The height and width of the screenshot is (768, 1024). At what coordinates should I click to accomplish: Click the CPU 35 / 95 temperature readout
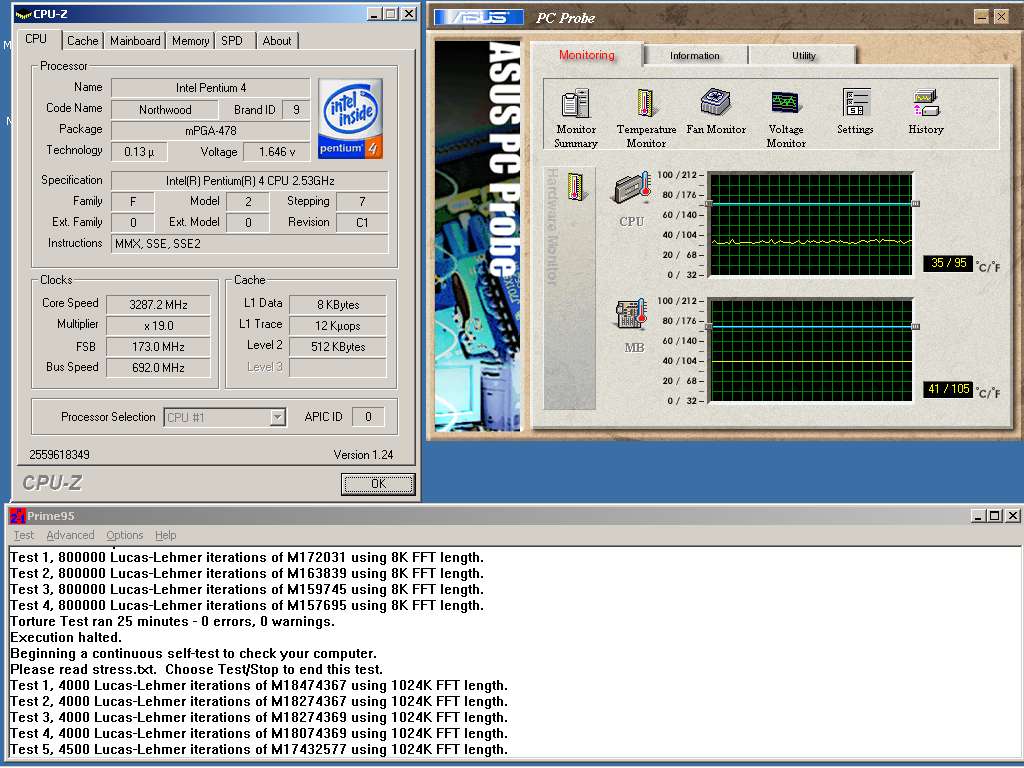948,263
